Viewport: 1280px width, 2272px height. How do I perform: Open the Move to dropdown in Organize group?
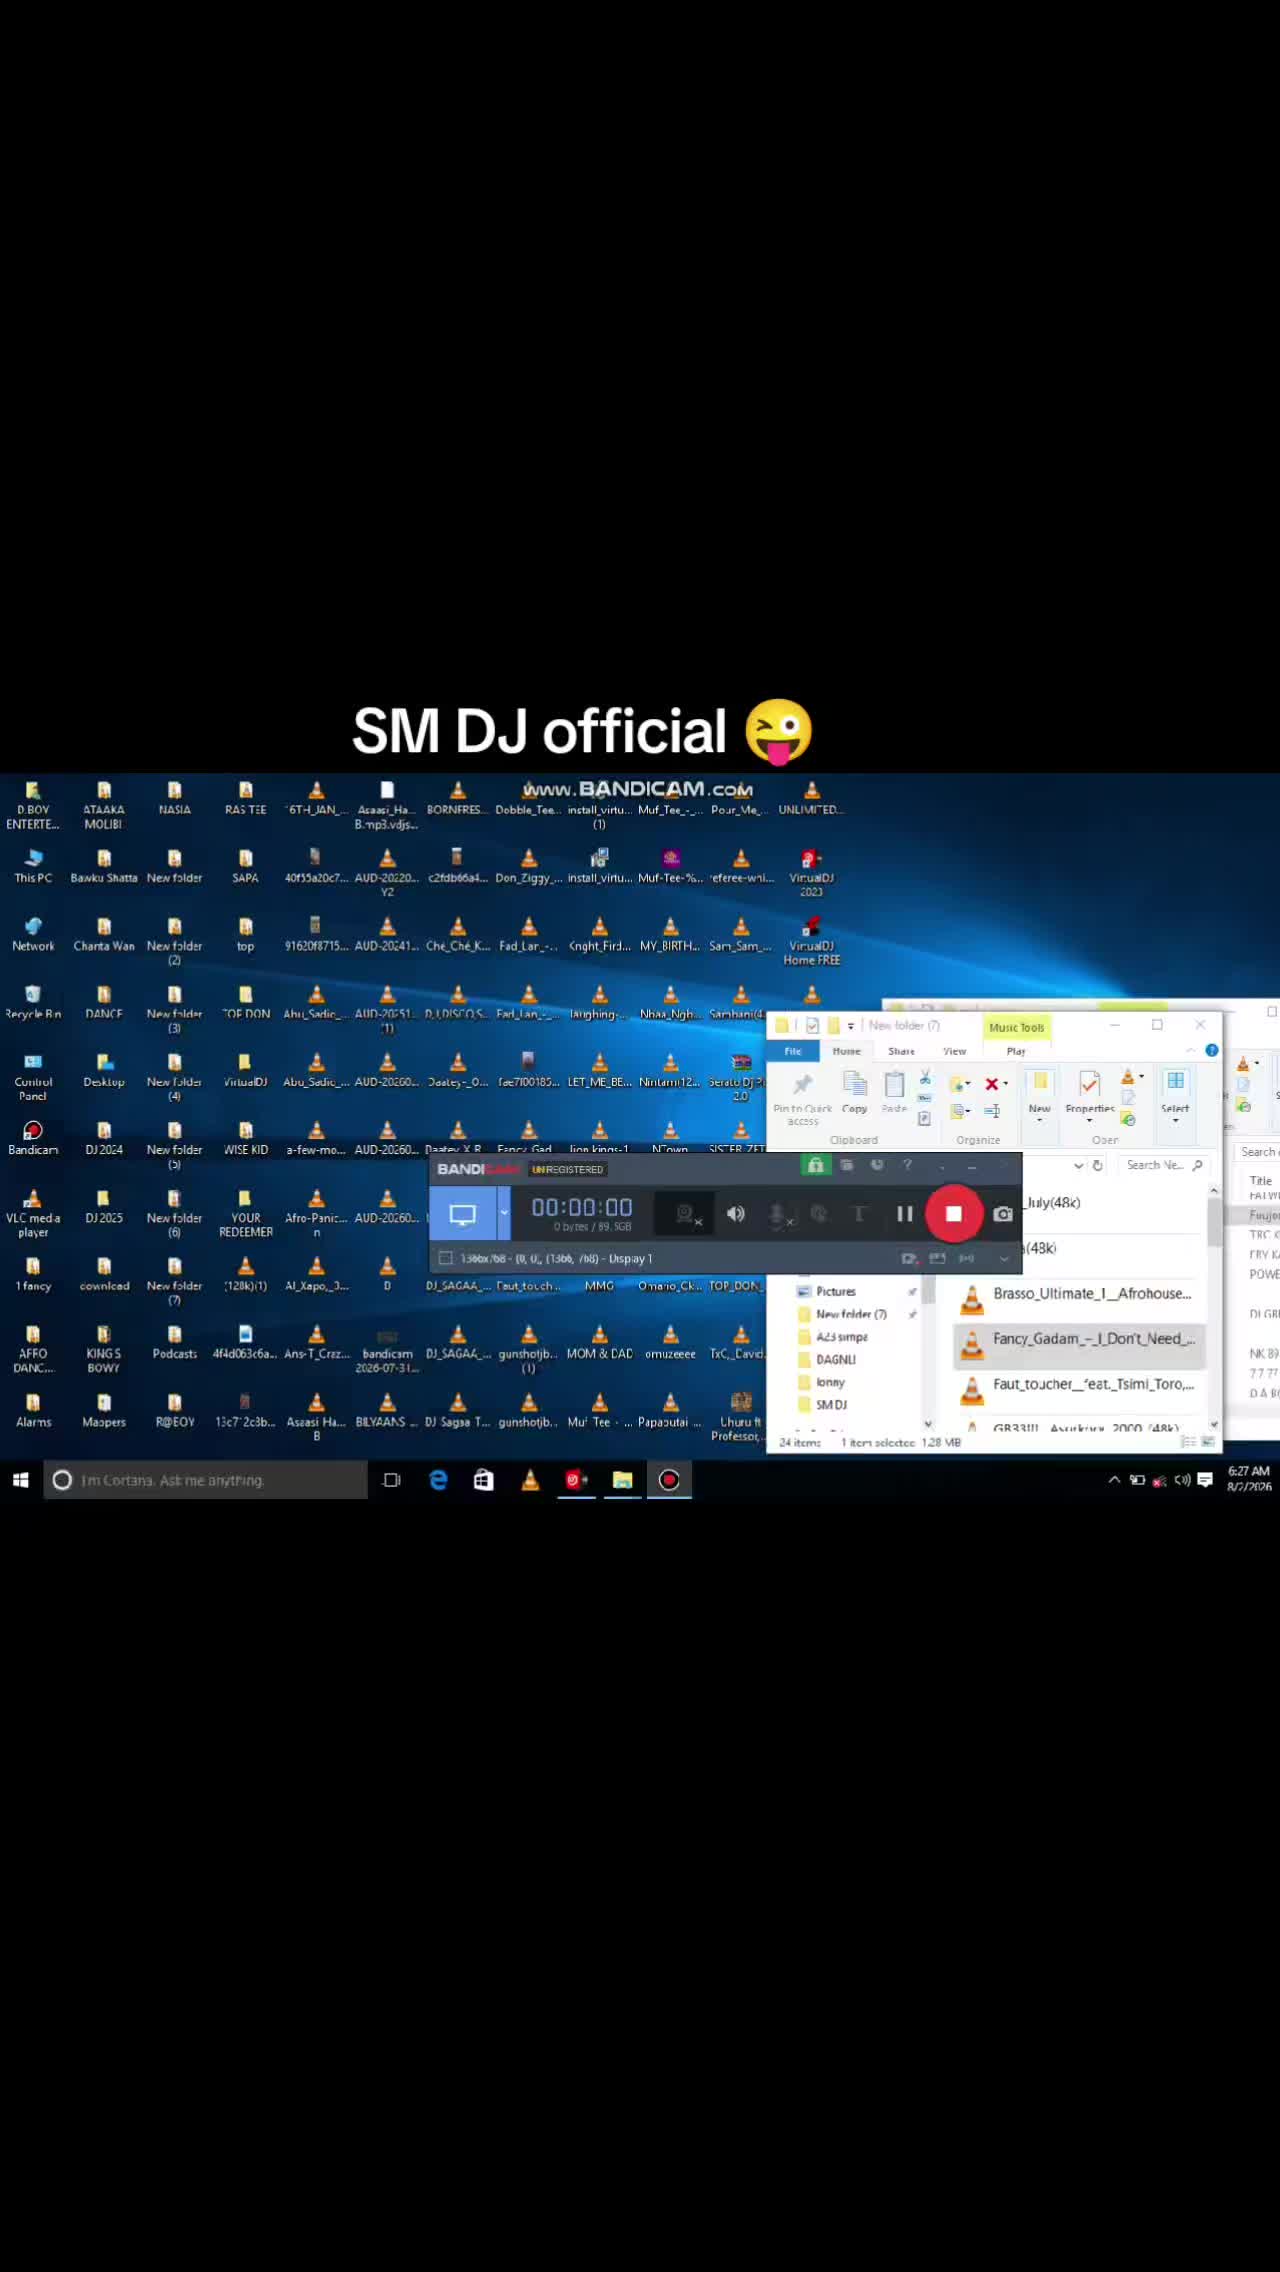(x=960, y=1084)
